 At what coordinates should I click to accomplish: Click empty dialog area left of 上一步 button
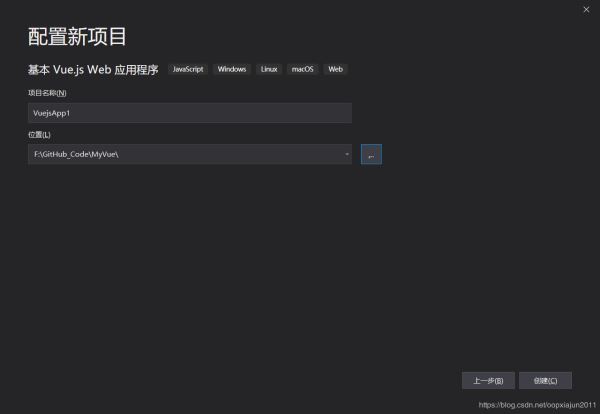pos(300,380)
